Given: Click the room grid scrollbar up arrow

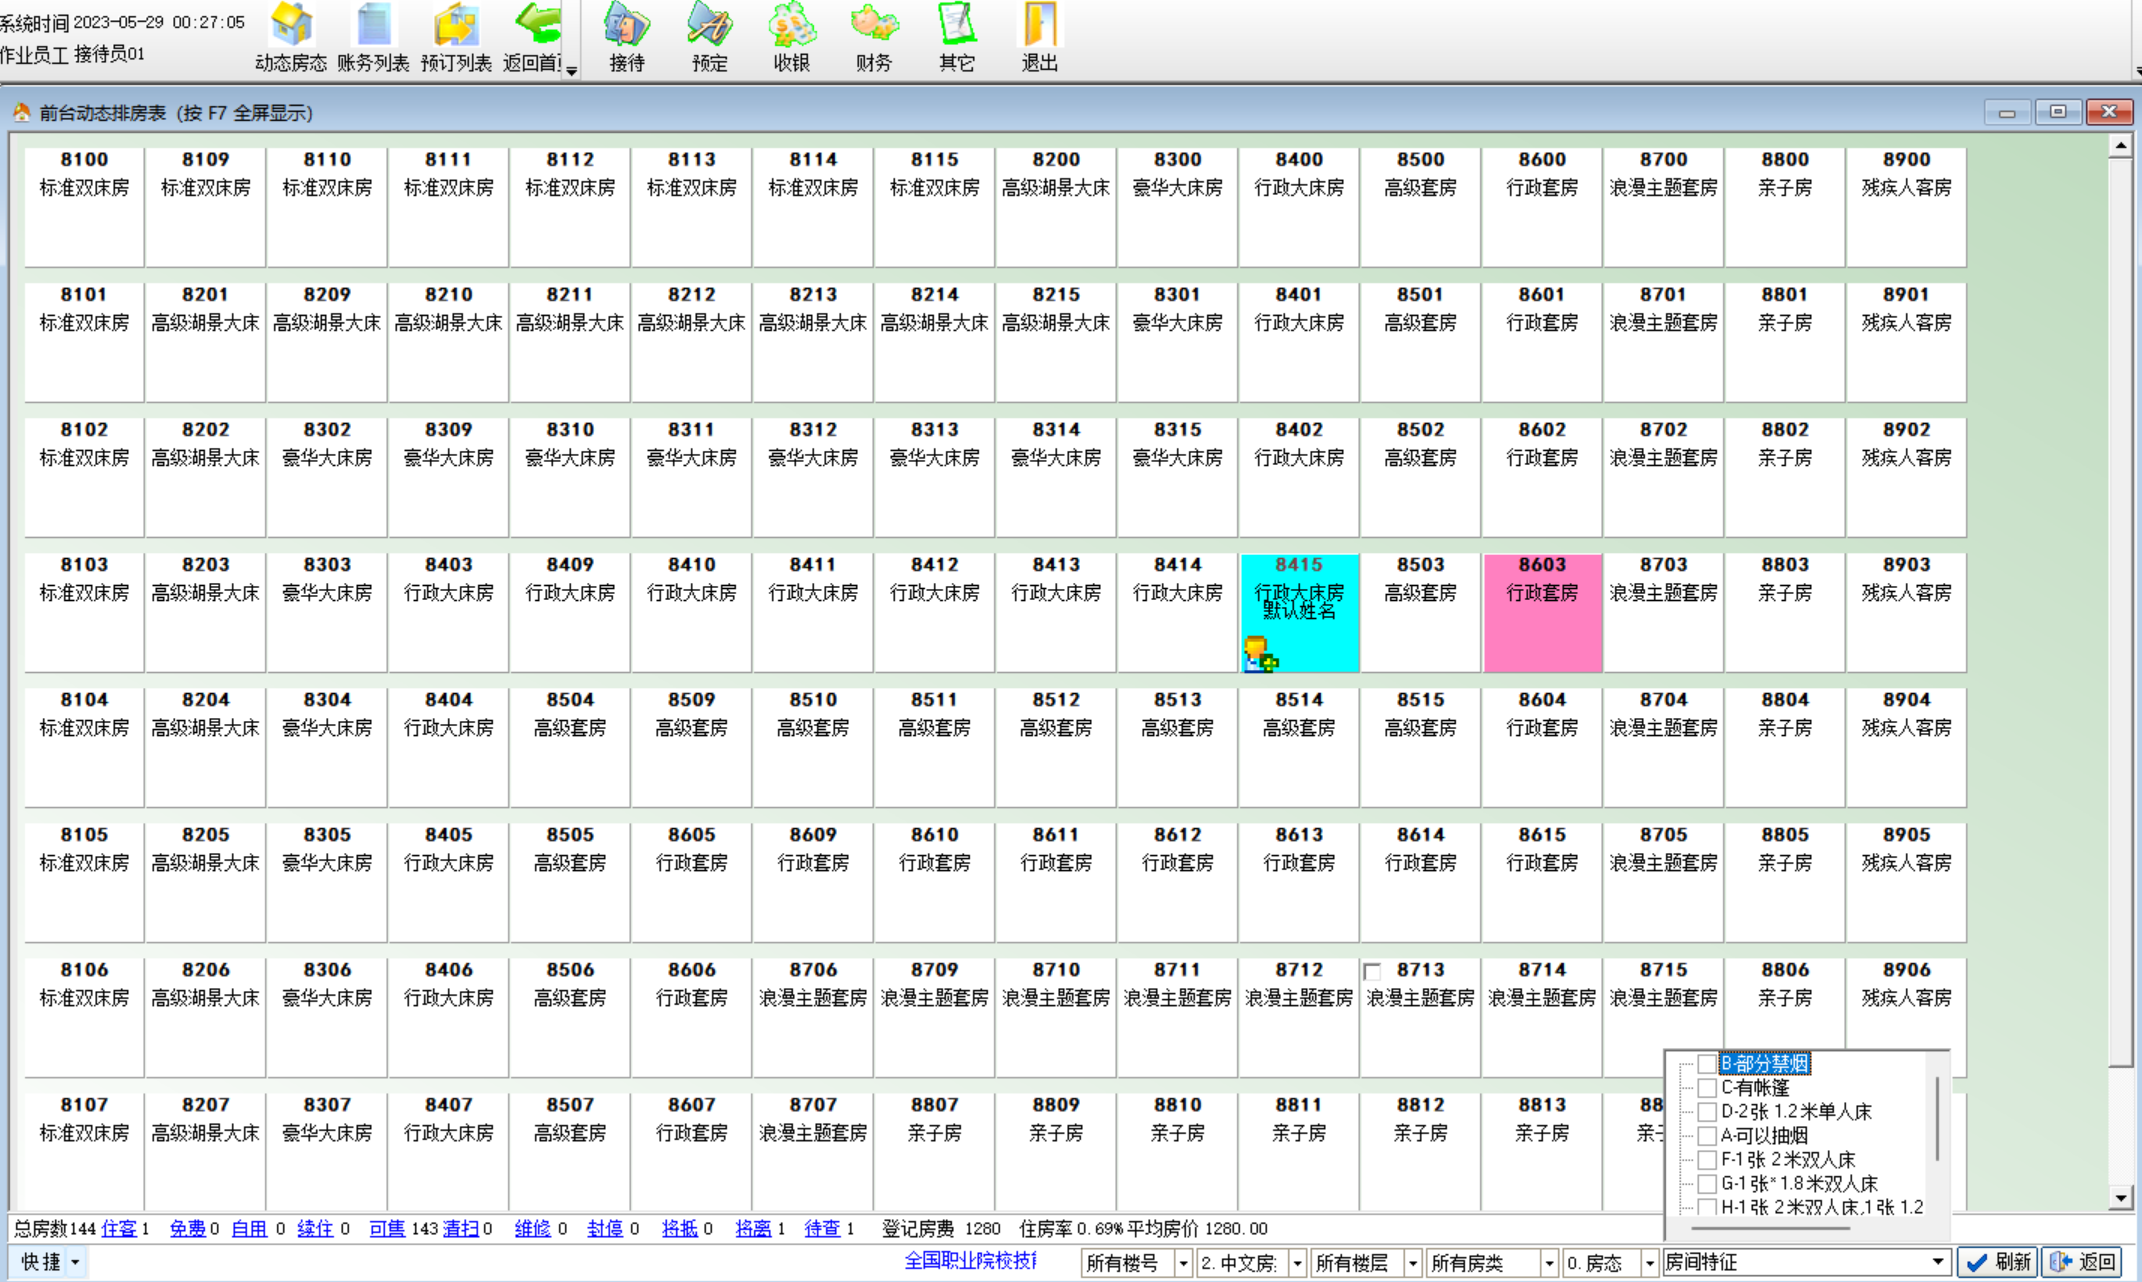Looking at the screenshot, I should (x=2121, y=146).
